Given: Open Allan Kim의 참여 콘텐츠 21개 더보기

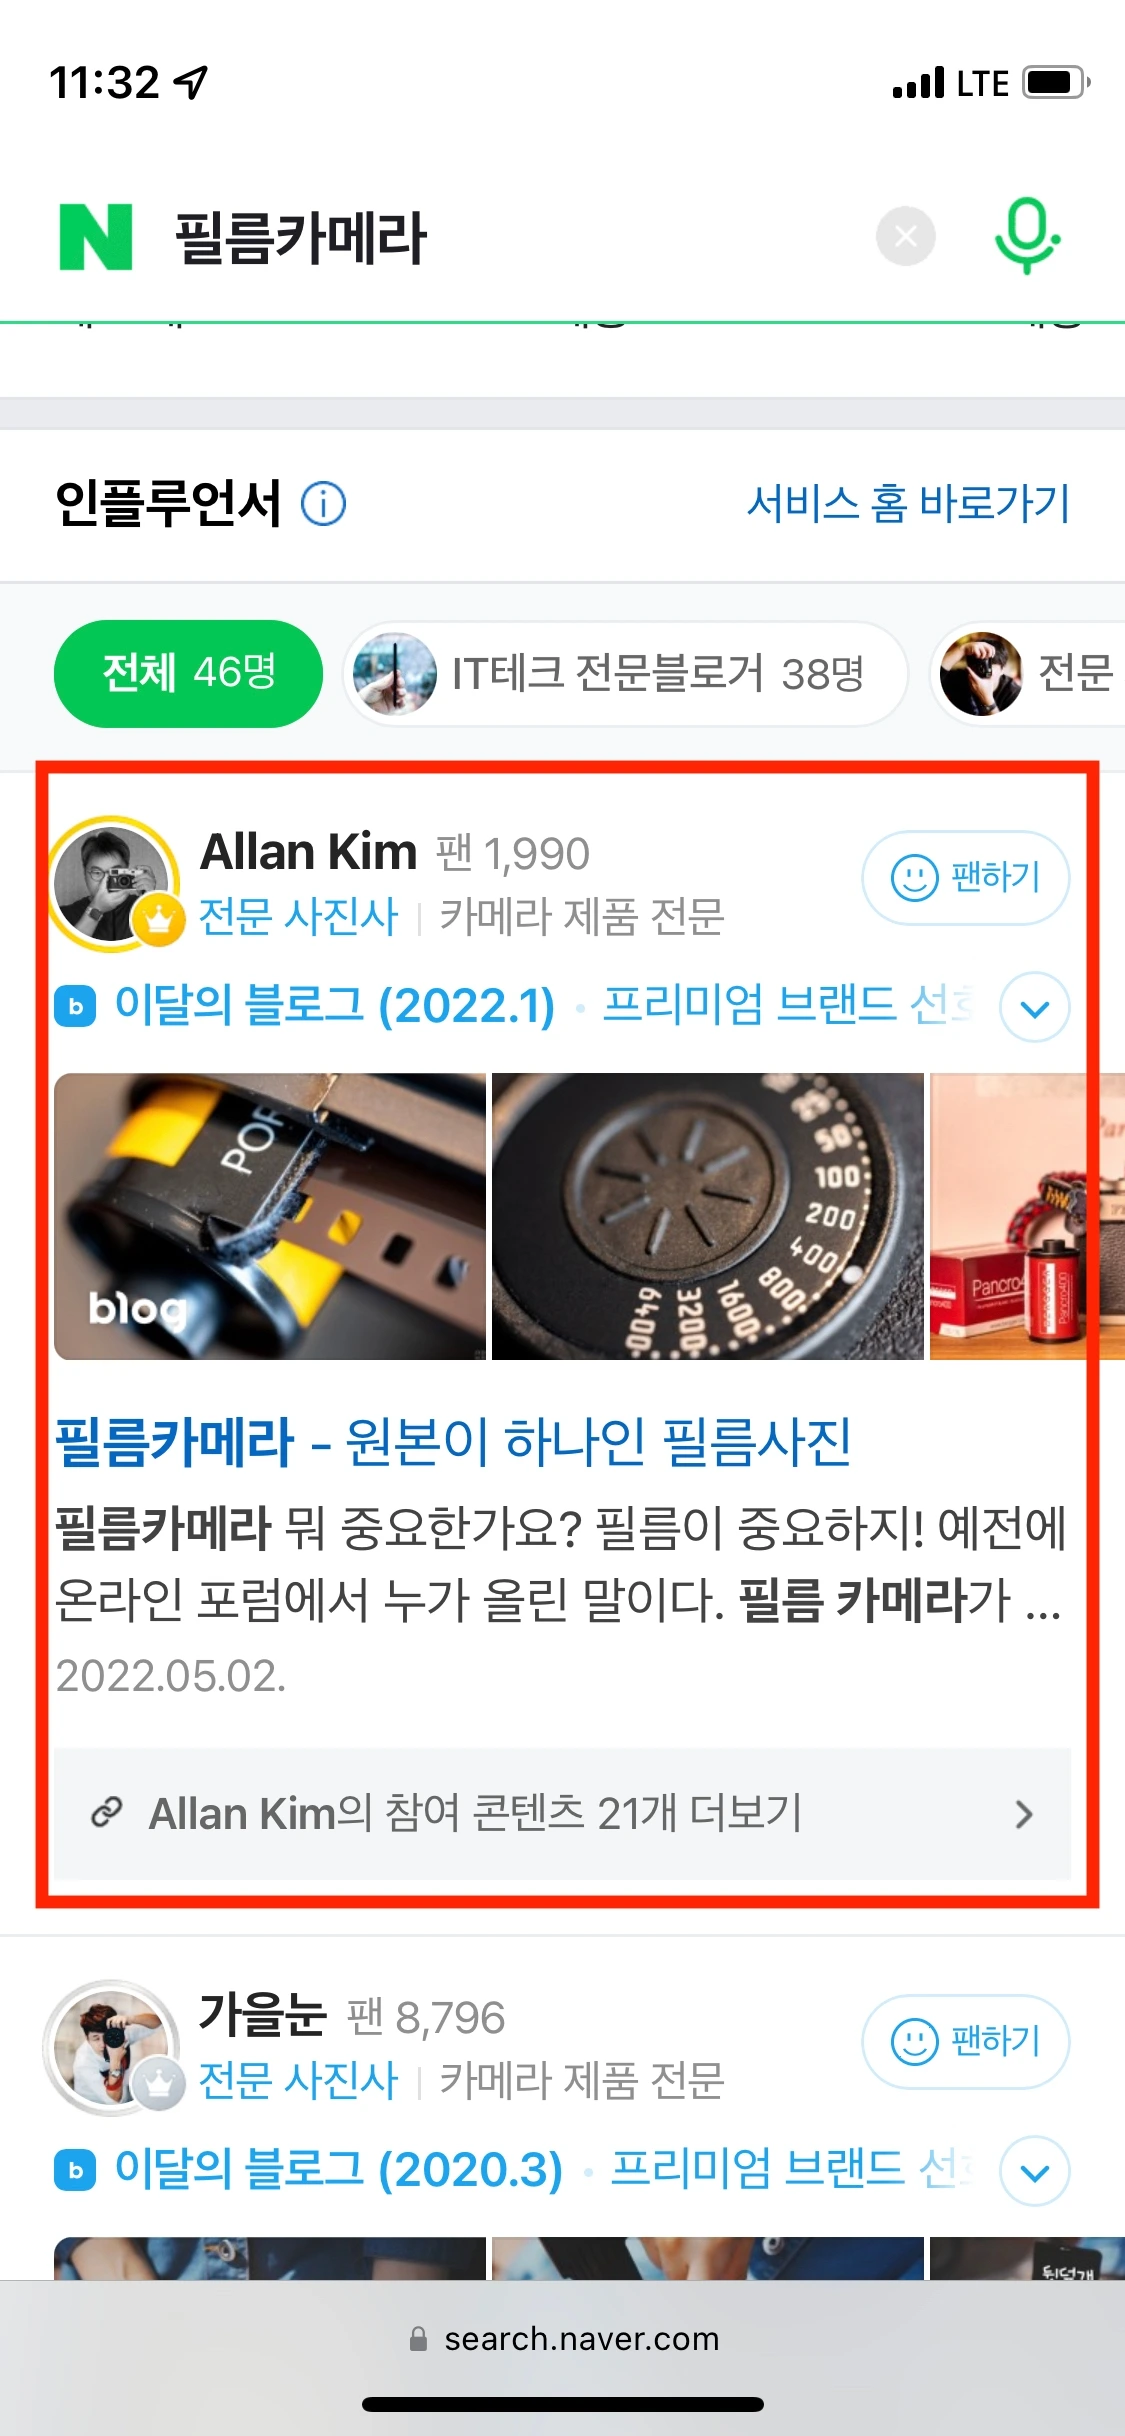Looking at the screenshot, I should tap(562, 1813).
